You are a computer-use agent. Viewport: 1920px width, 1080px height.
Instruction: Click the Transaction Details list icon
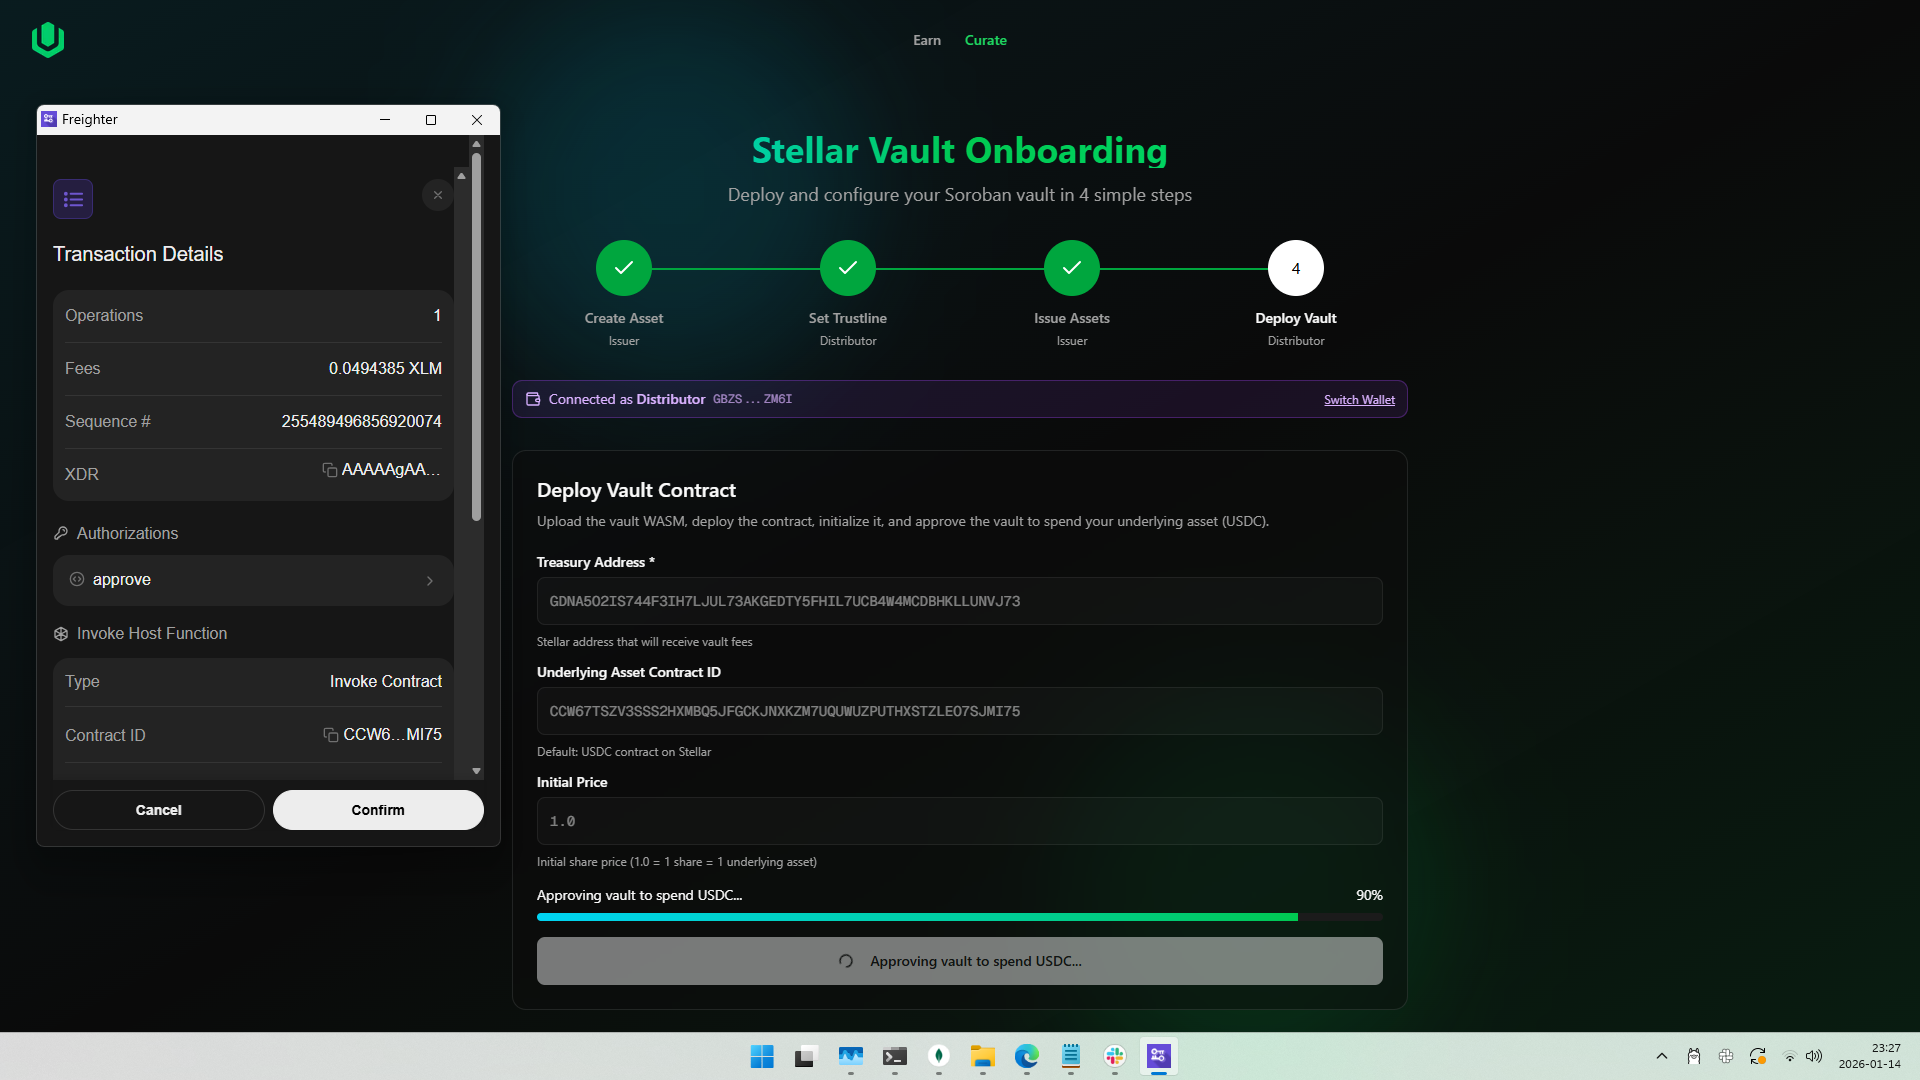[x=73, y=199]
